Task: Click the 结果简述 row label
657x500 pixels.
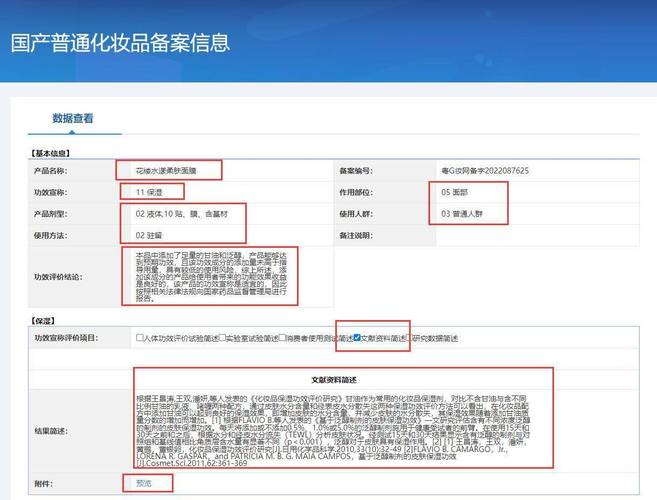Action: (51, 431)
